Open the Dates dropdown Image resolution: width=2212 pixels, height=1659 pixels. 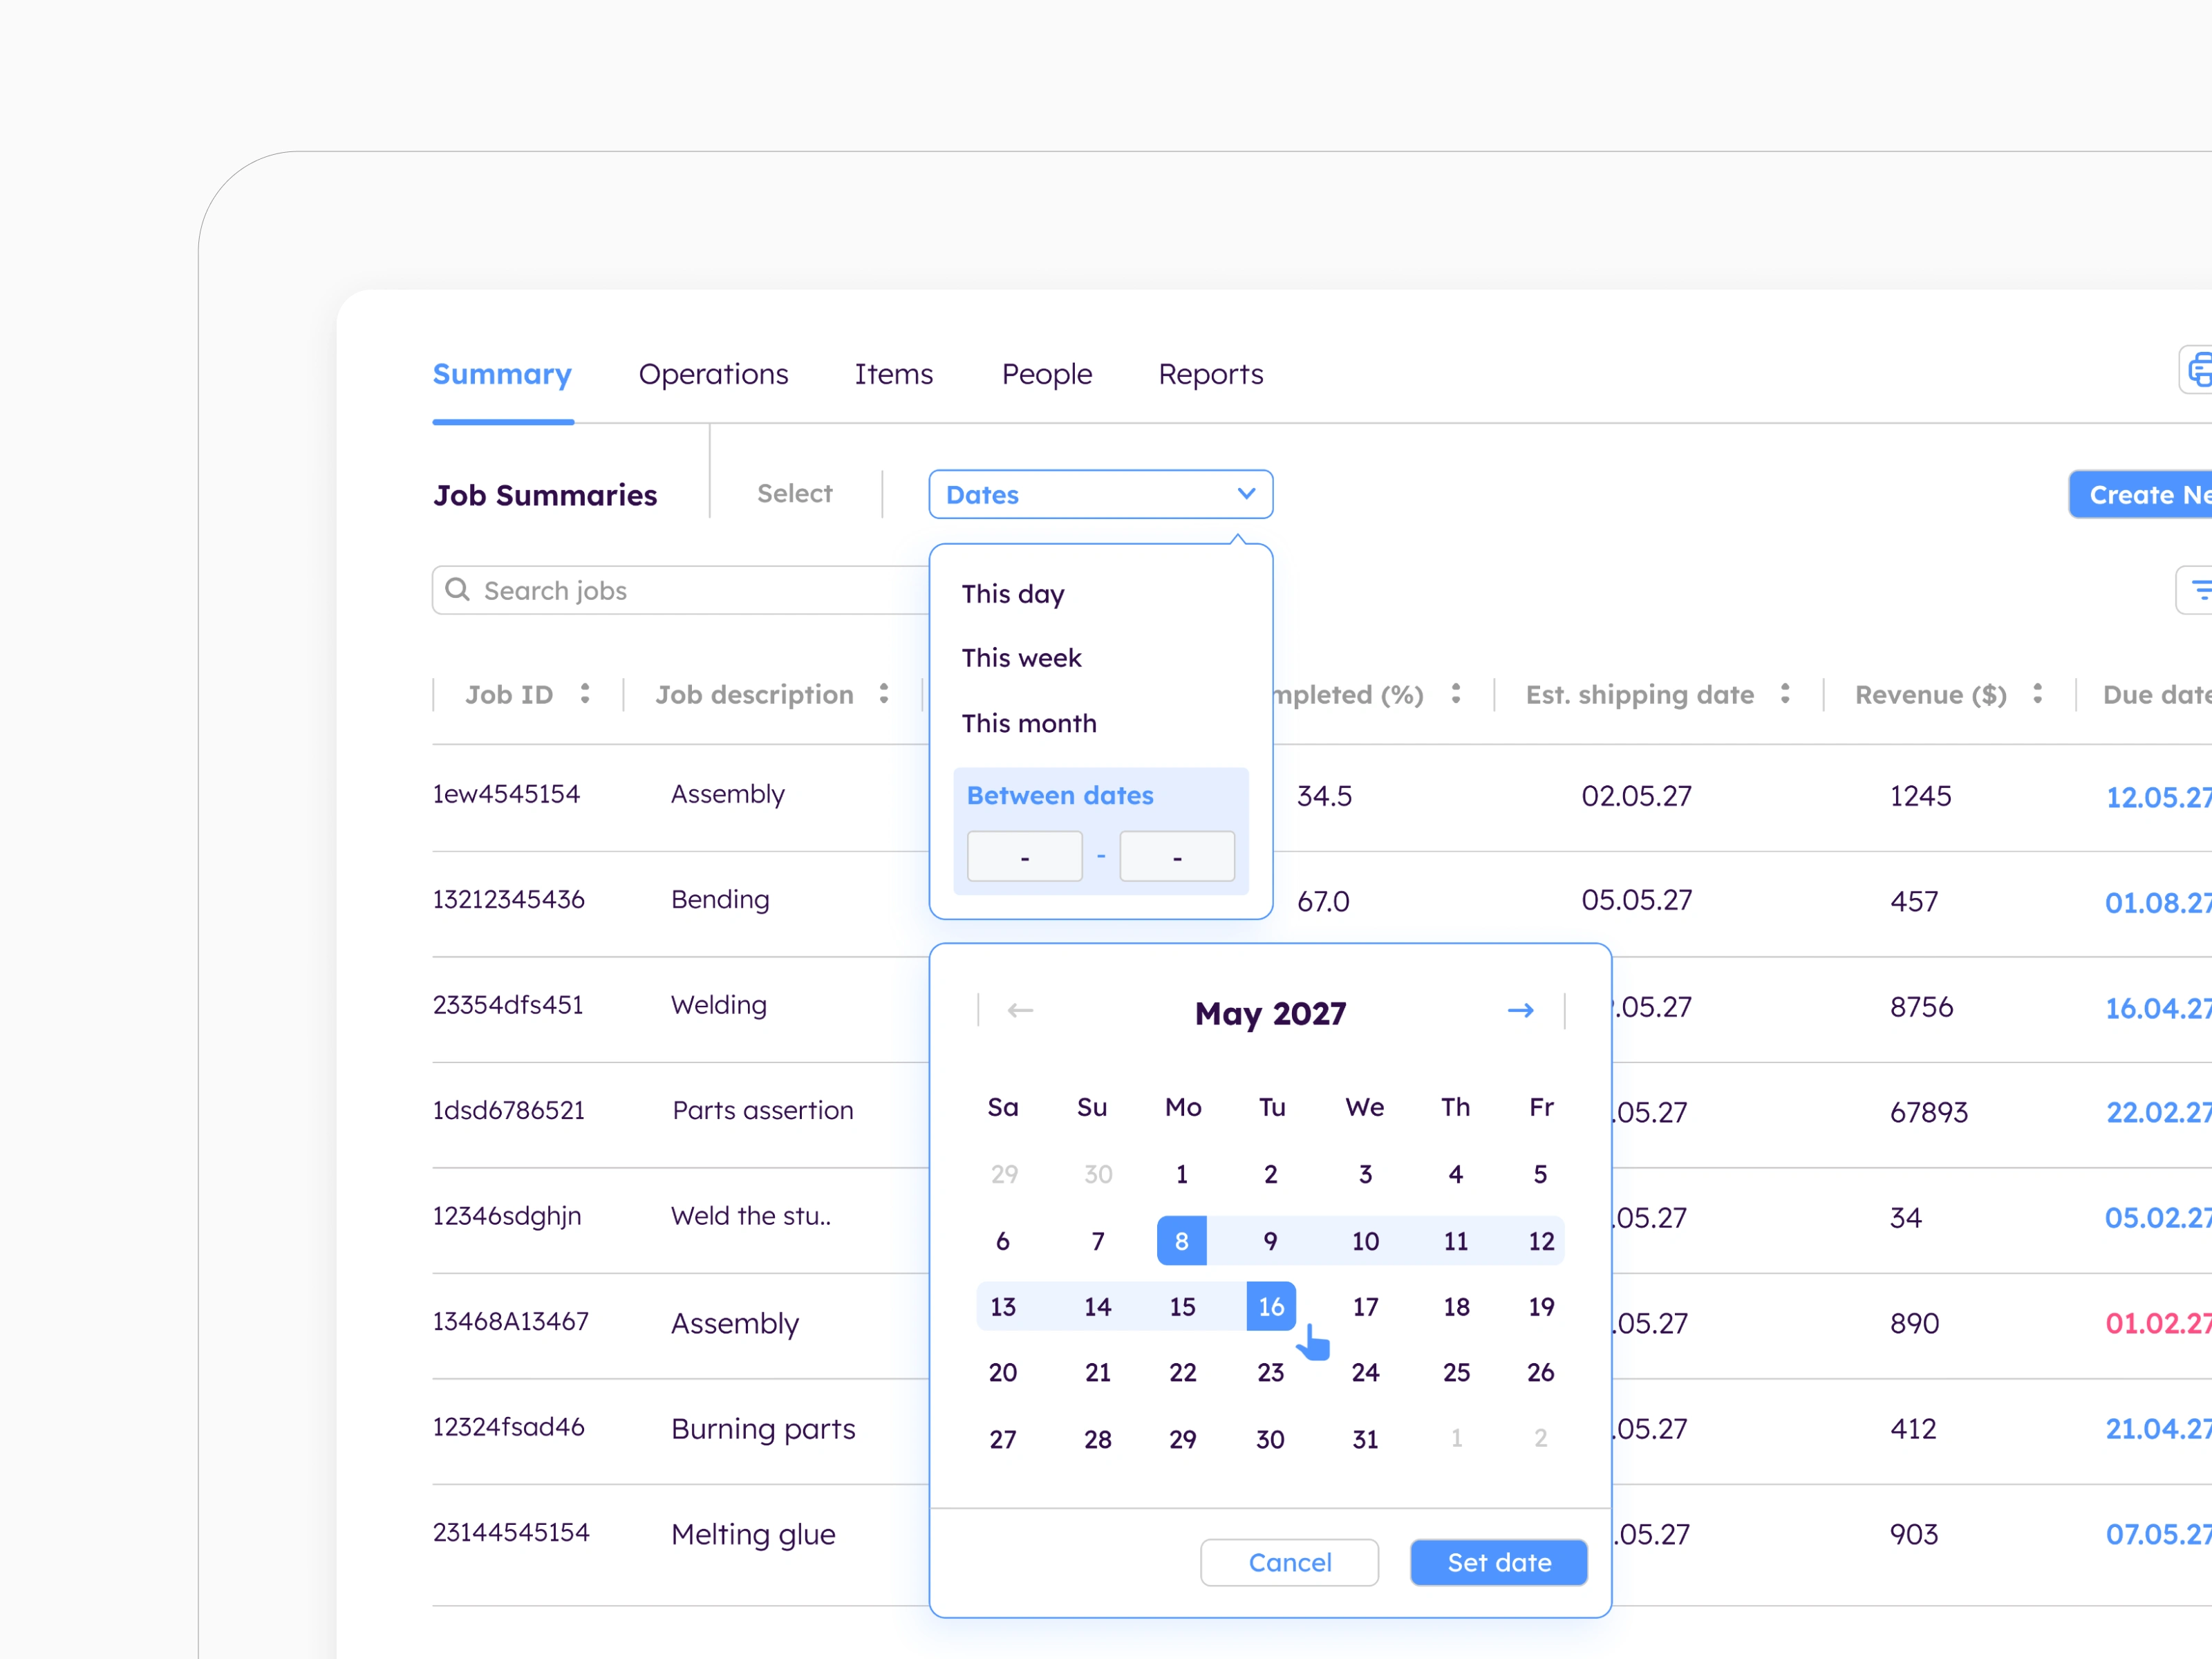(1100, 493)
